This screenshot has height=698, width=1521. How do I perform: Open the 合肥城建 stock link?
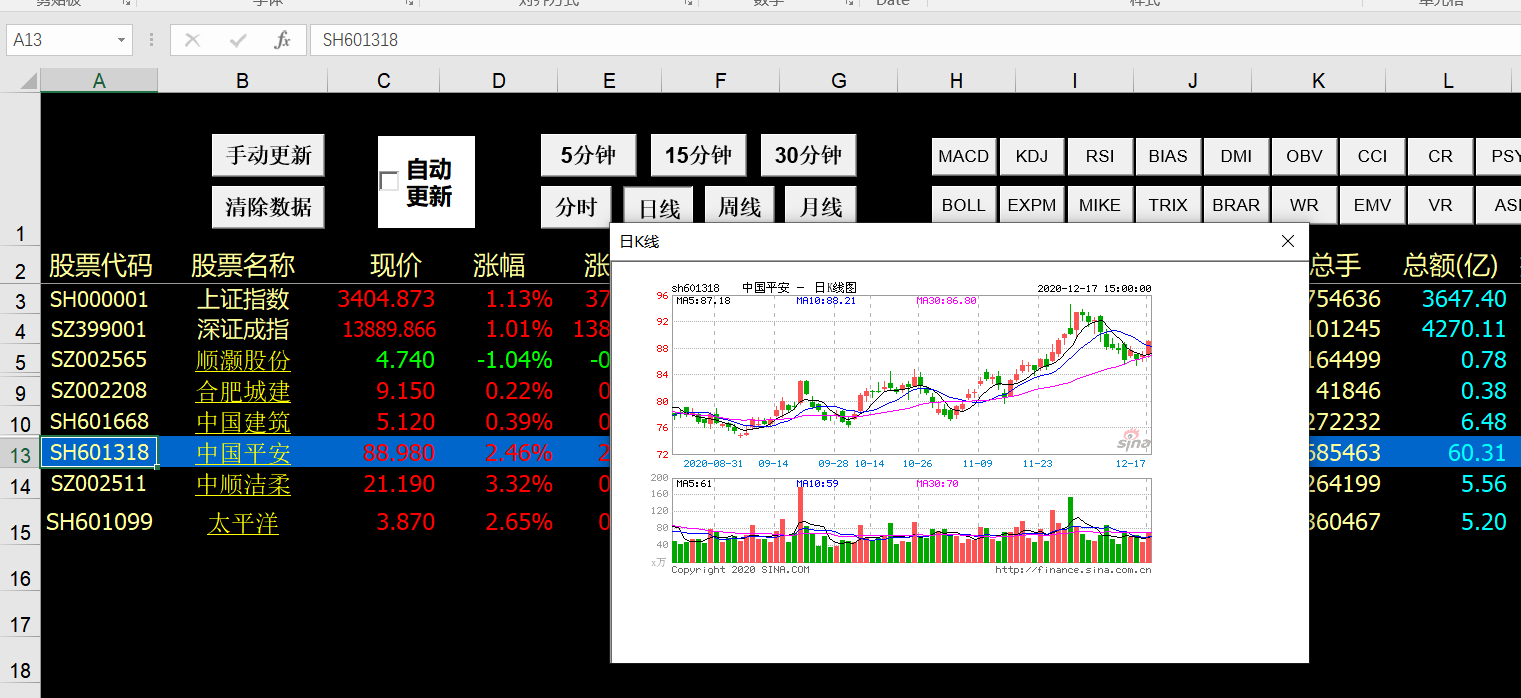click(243, 391)
